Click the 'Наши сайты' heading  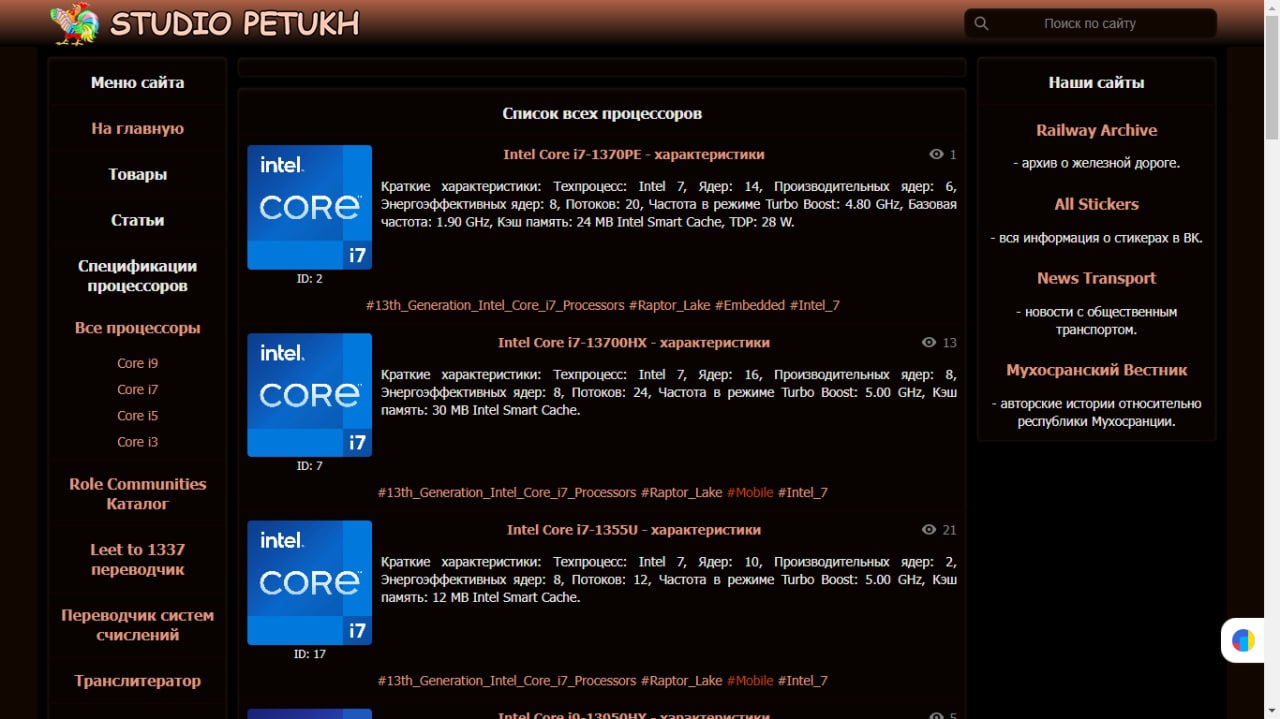coord(1097,82)
